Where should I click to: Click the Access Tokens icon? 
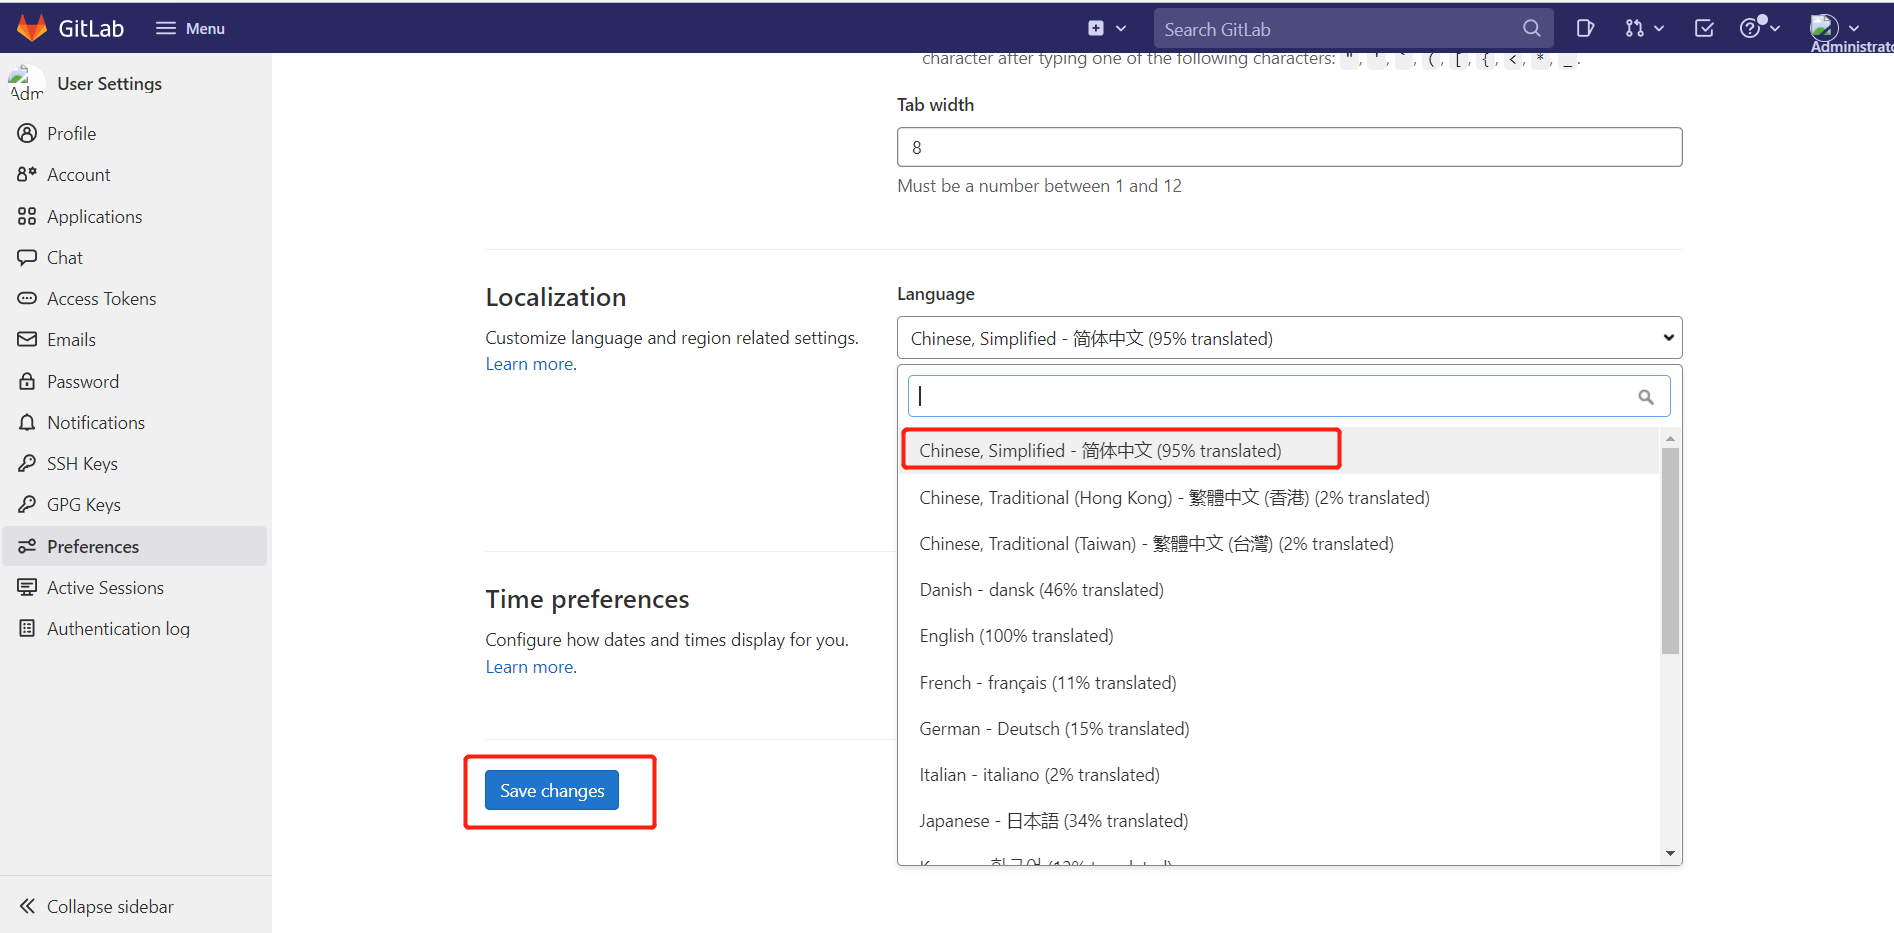coord(27,298)
